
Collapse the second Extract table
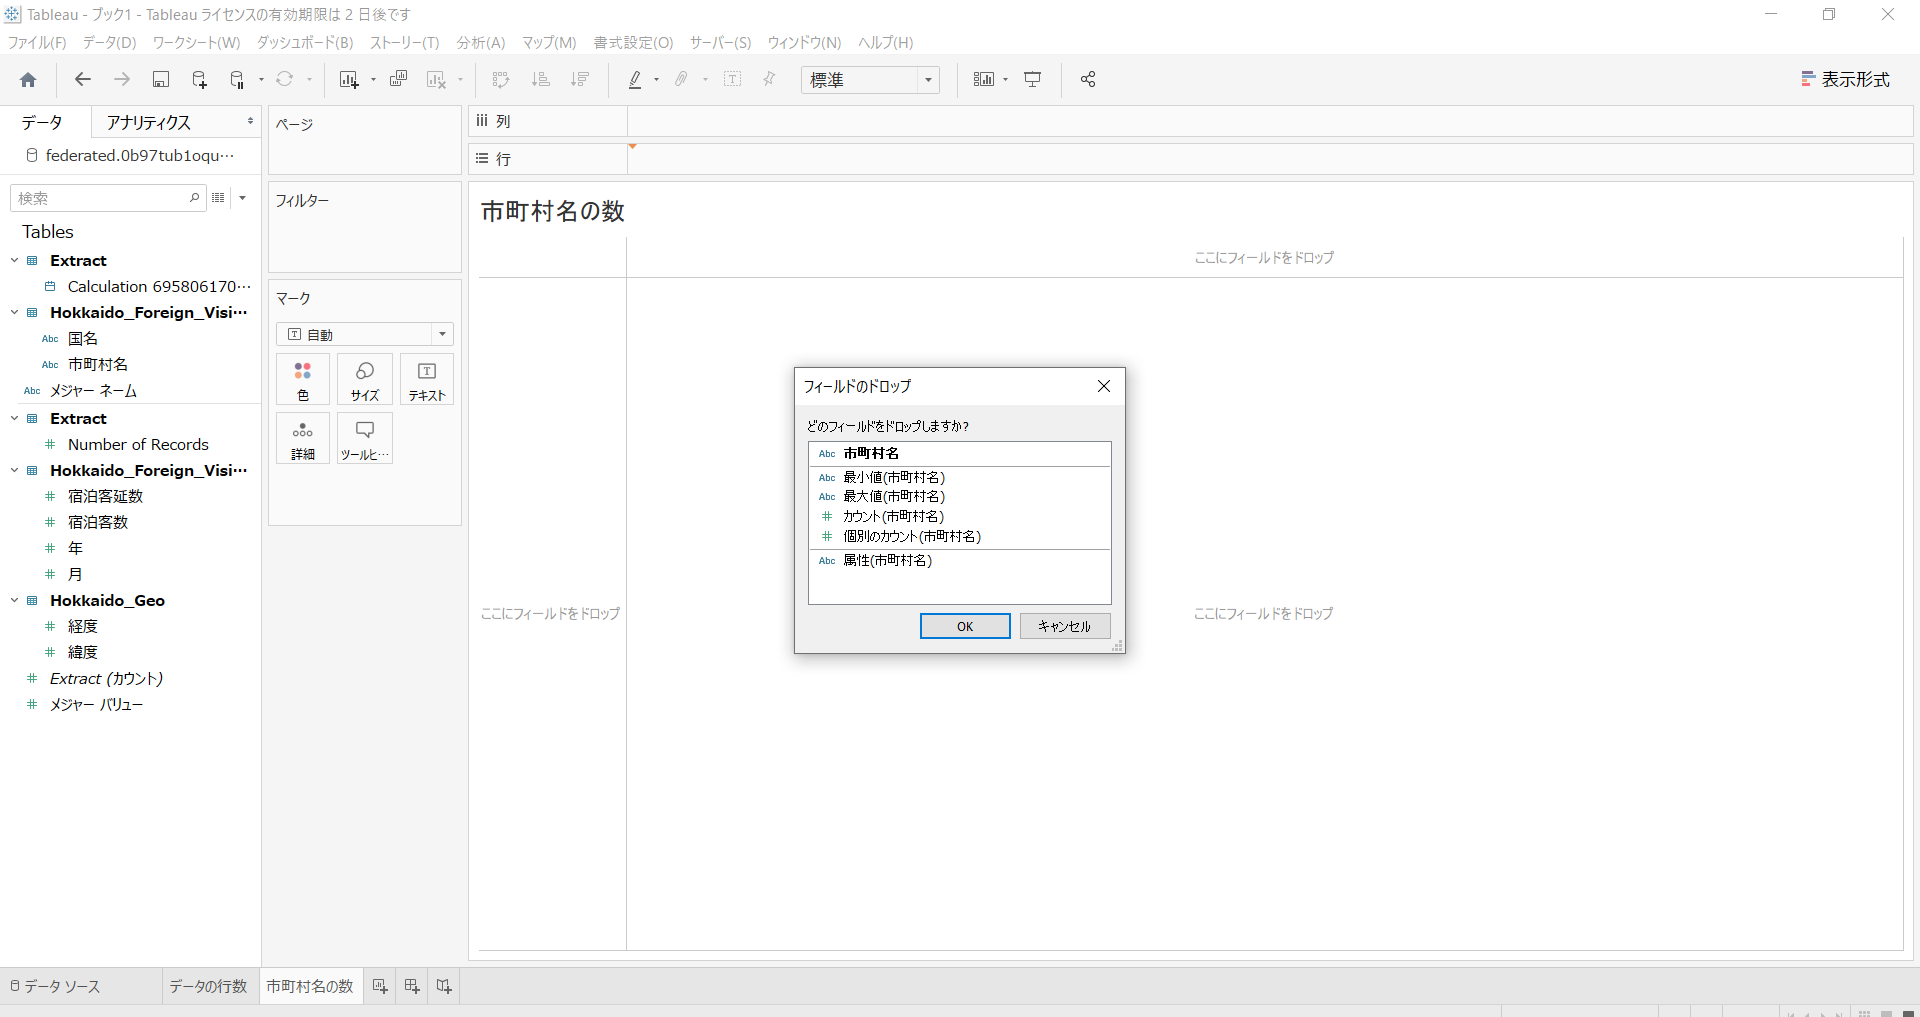[15, 418]
